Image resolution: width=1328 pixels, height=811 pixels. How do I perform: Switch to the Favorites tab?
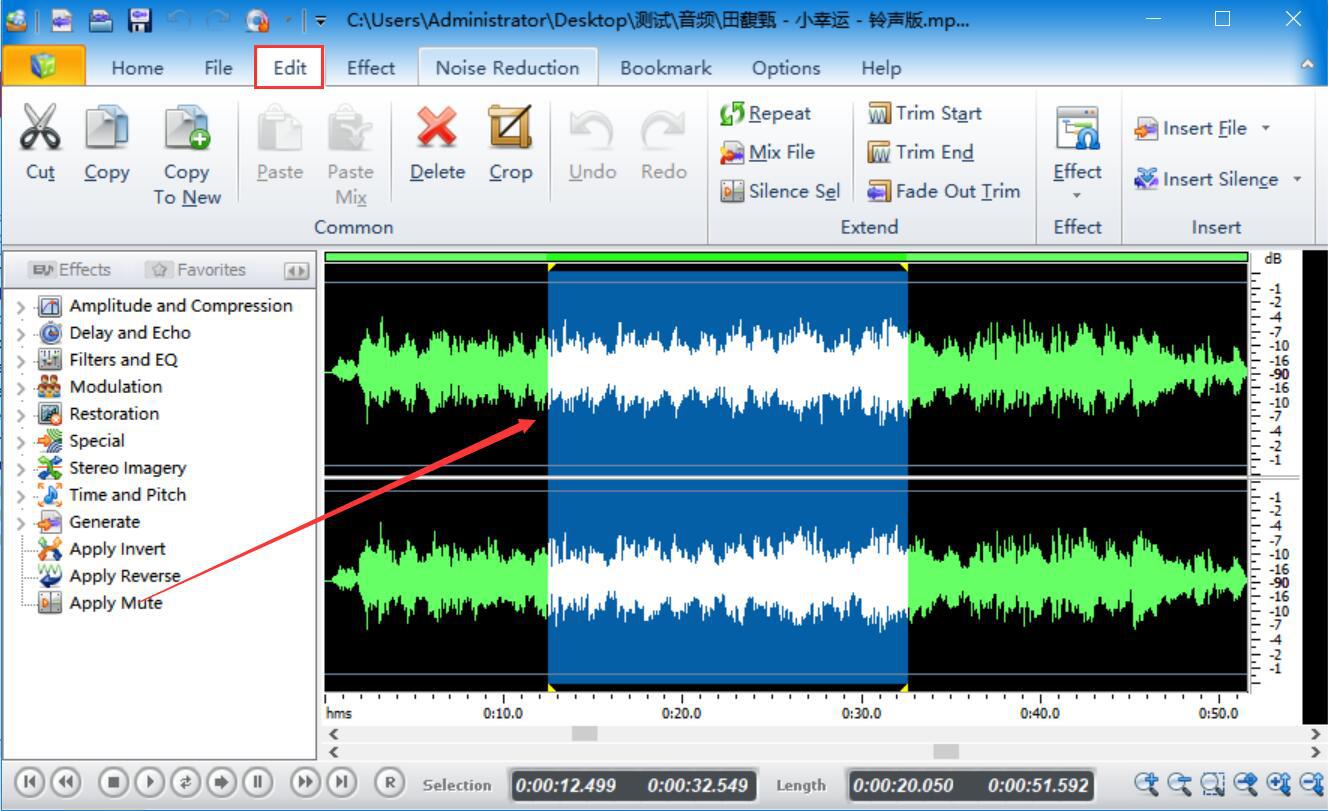(199, 269)
